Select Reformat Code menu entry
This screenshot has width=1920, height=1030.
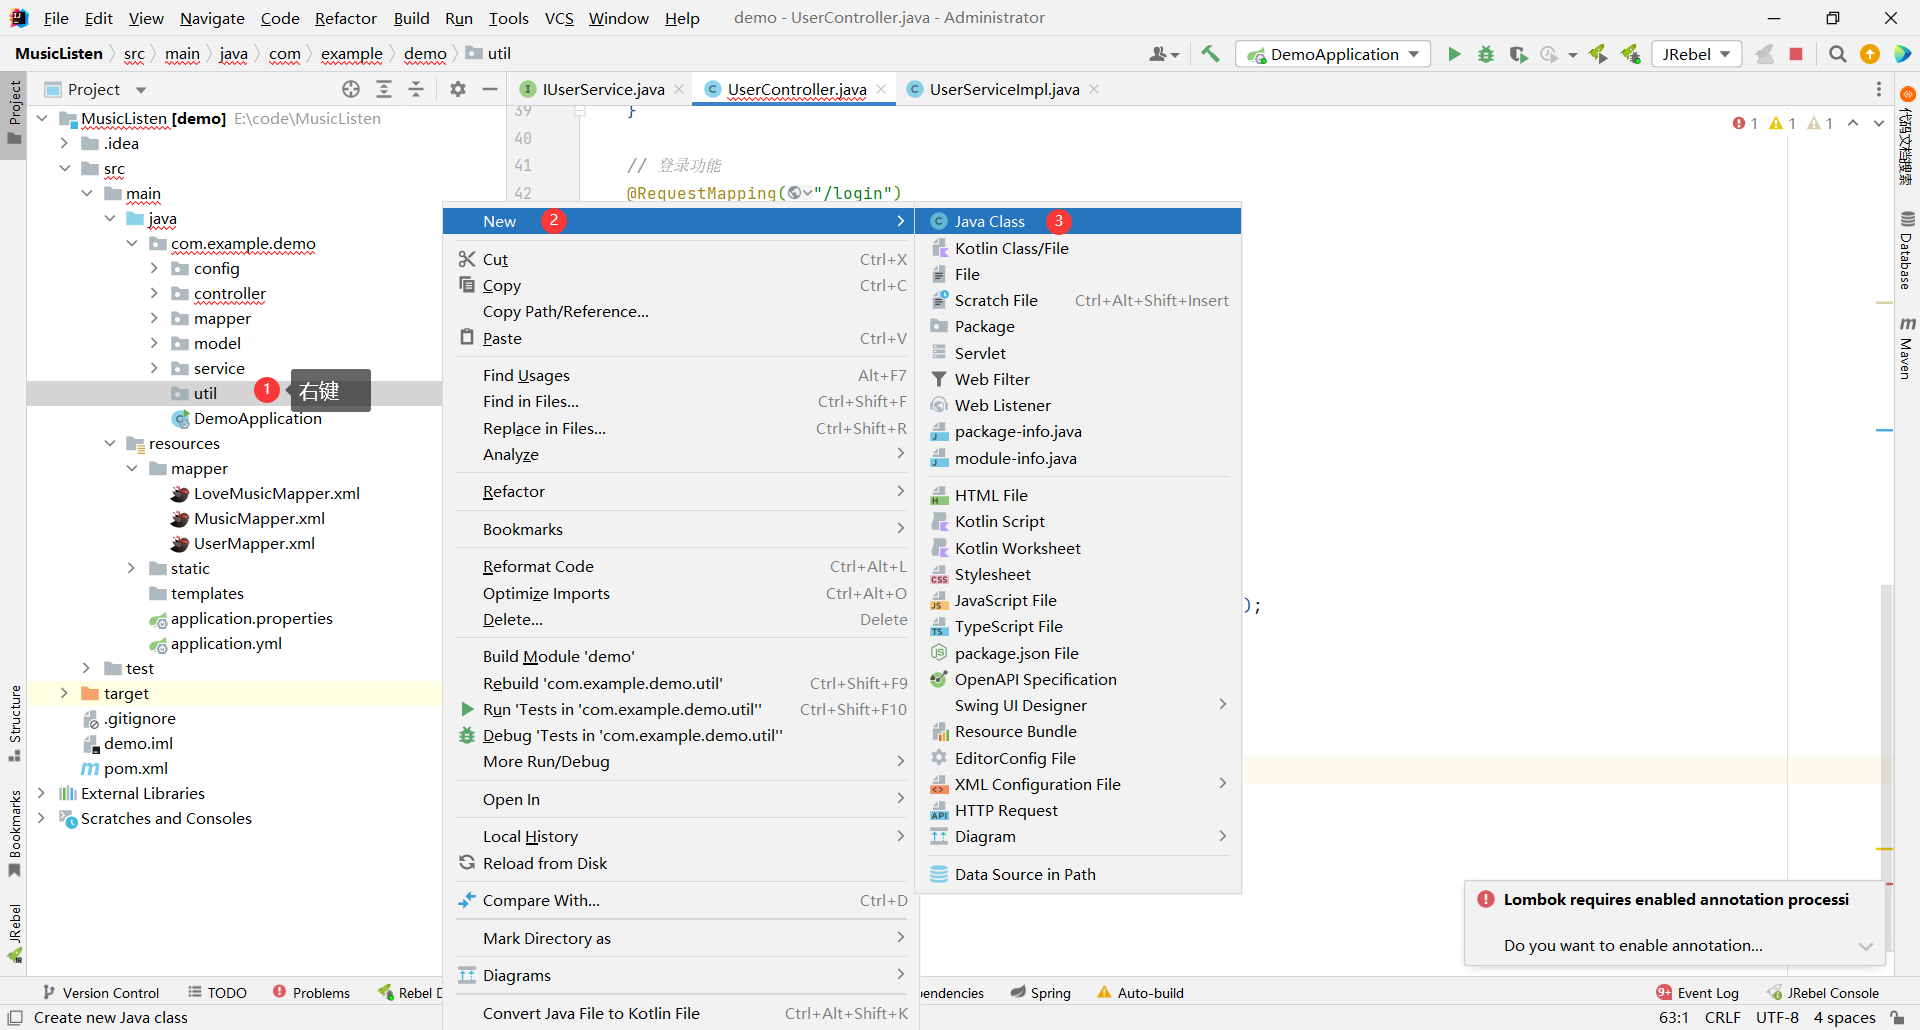682,566
